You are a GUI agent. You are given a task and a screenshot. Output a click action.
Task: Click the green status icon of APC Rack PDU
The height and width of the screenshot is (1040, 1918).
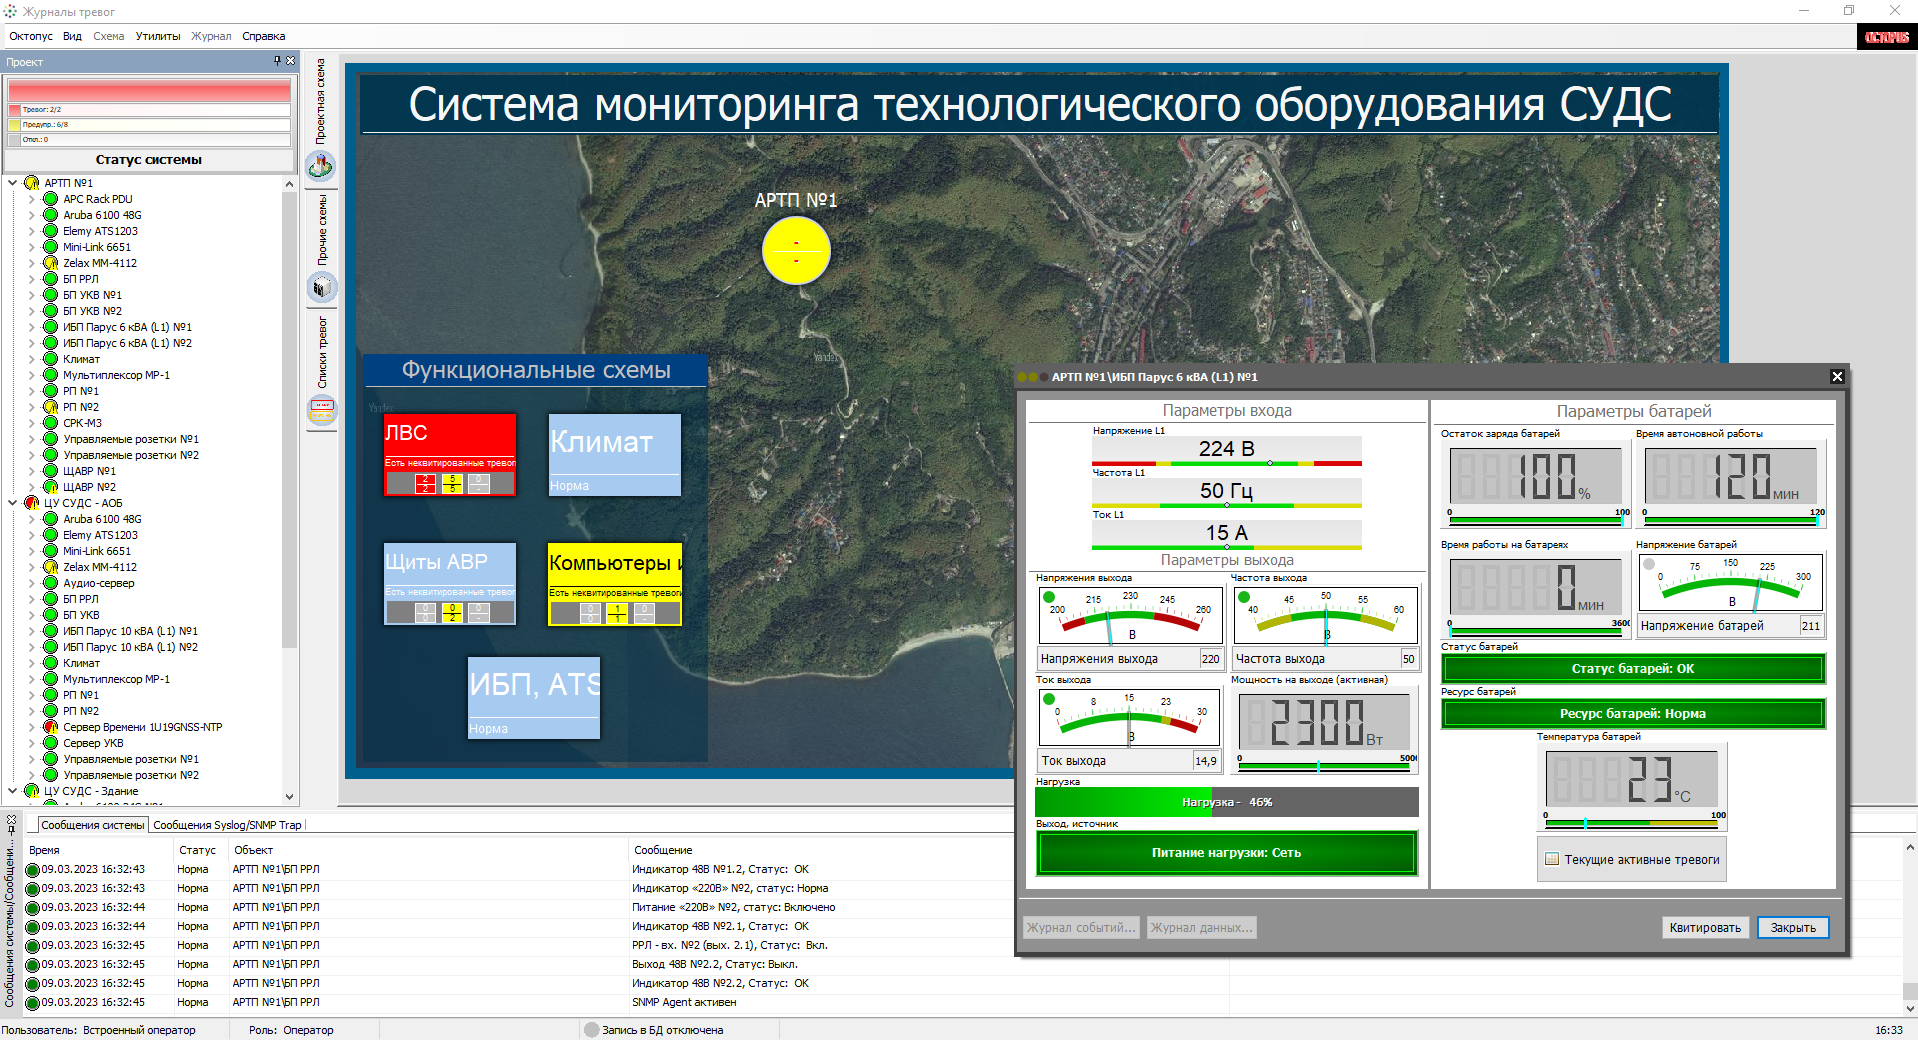51,199
